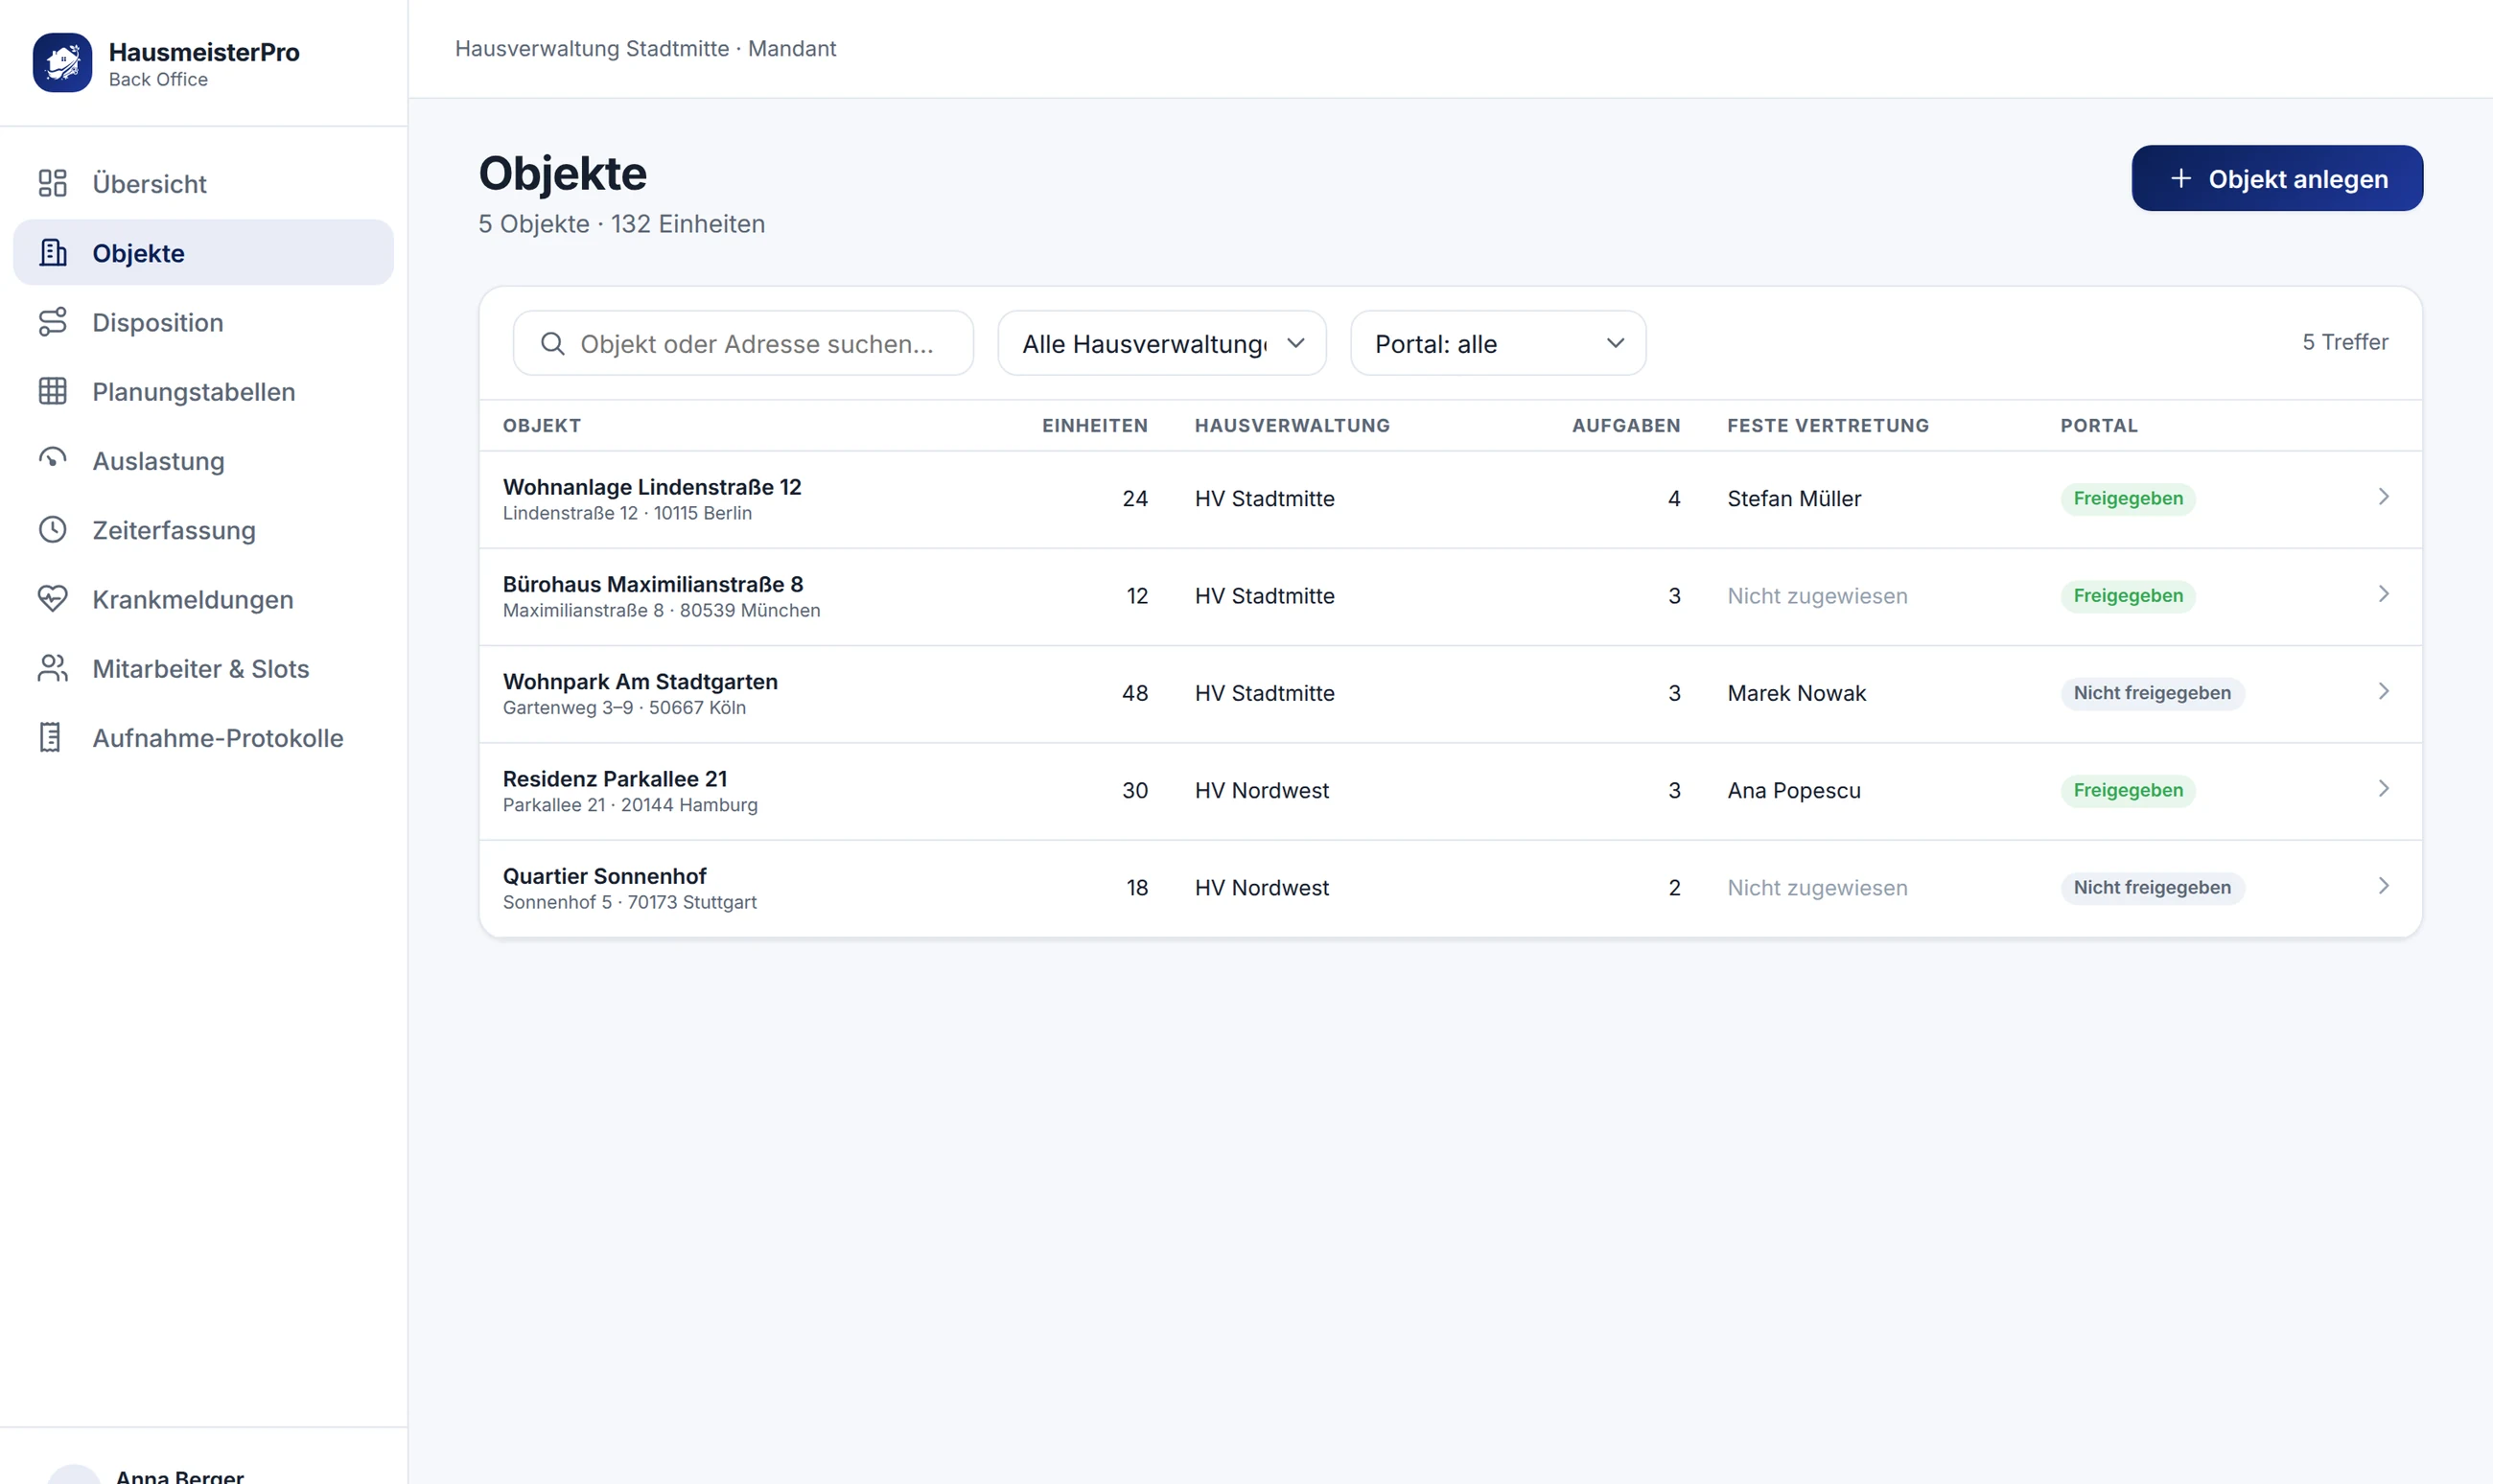
Task: Open Quartier Sonnenhof object name
Action: coord(604,876)
